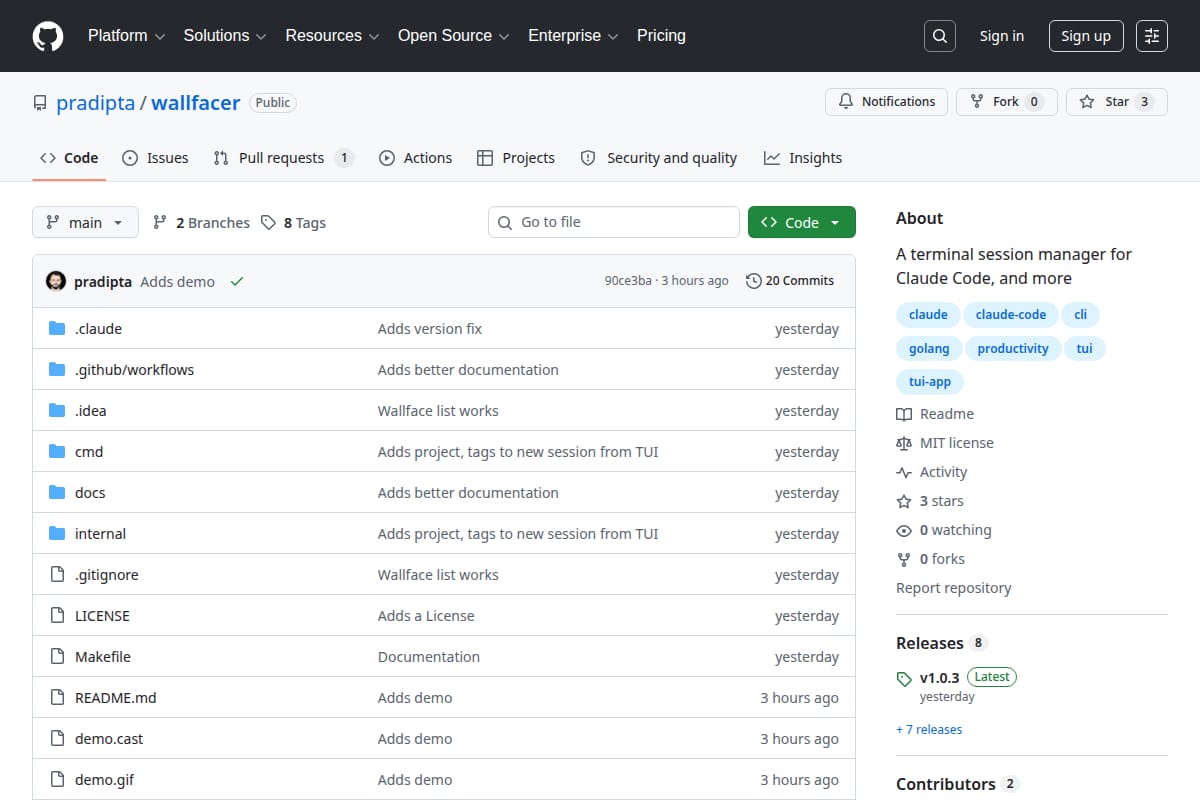1200x800 pixels.
Task: Expand the Platform menu
Action: pyautogui.click(x=126, y=36)
